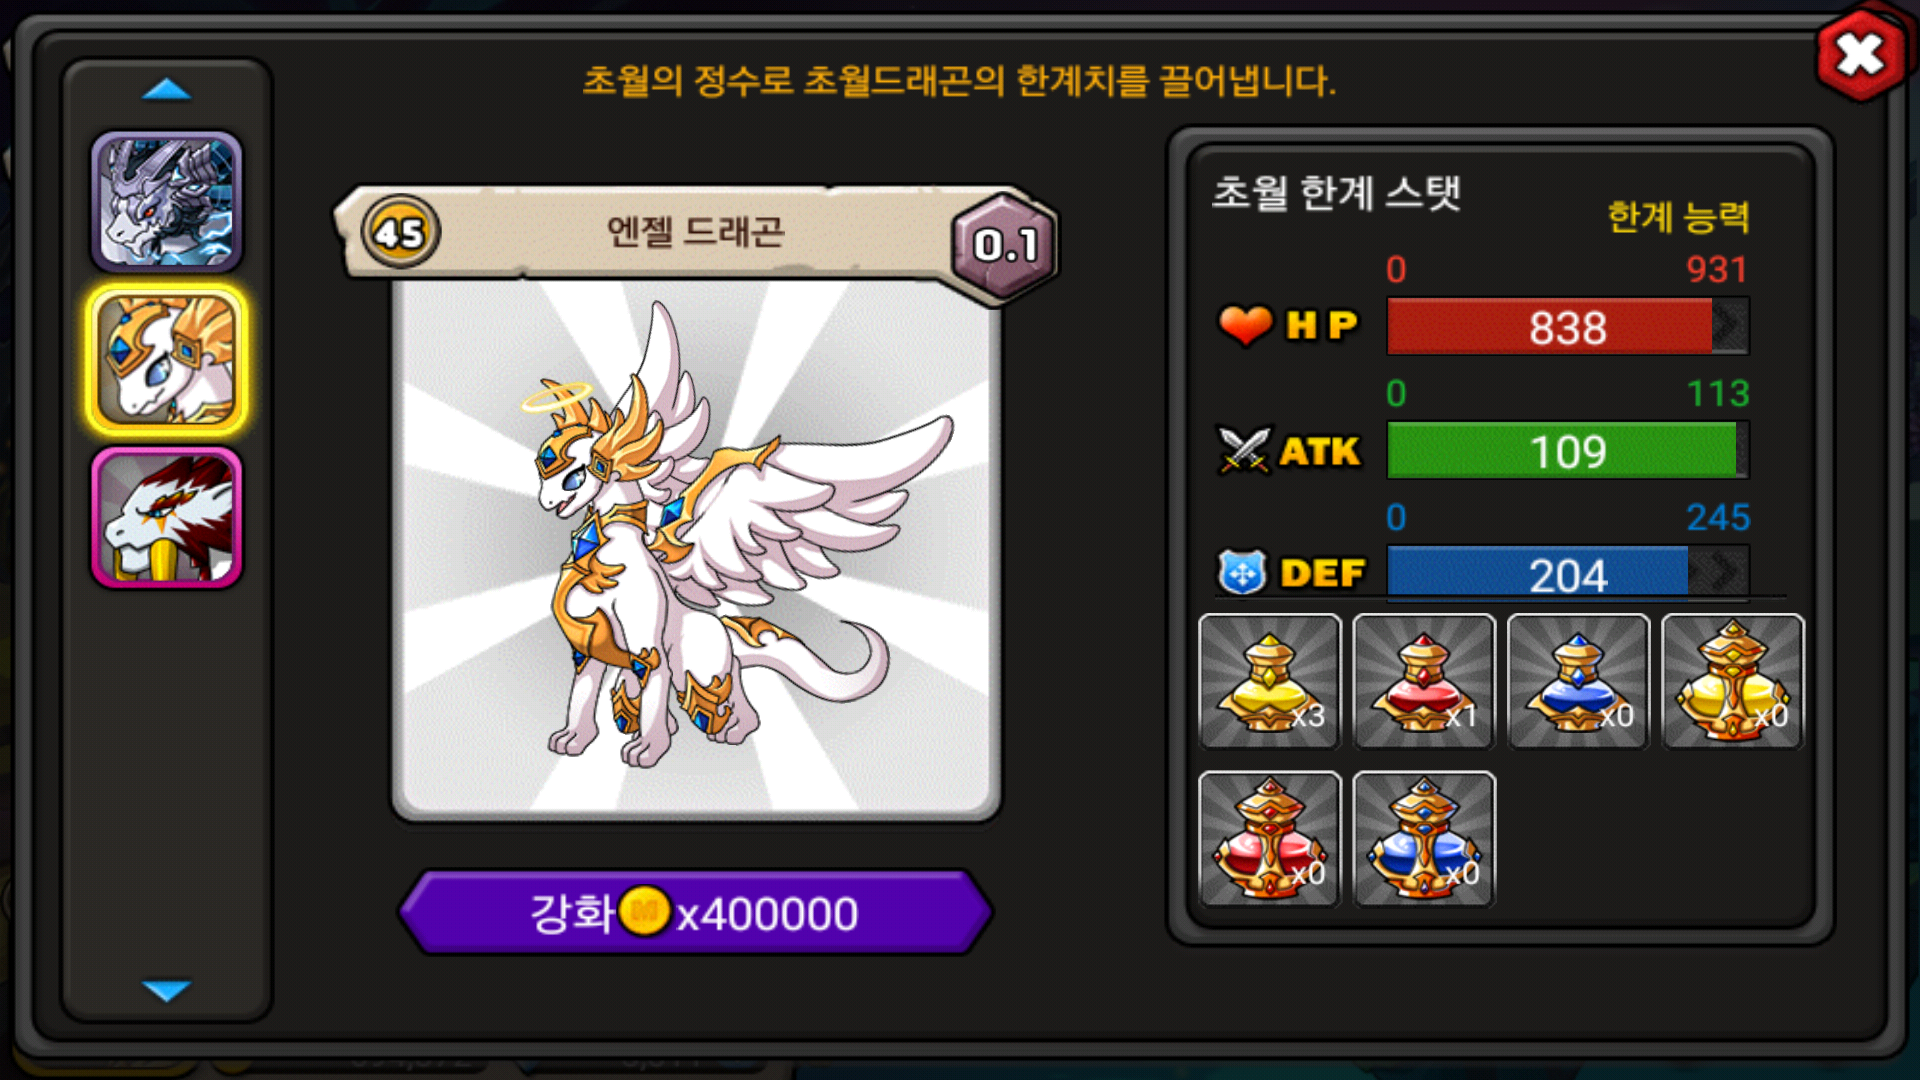This screenshot has height=1080, width=1920.
Task: Select the large red potion in bottom row
Action: (x=1270, y=838)
